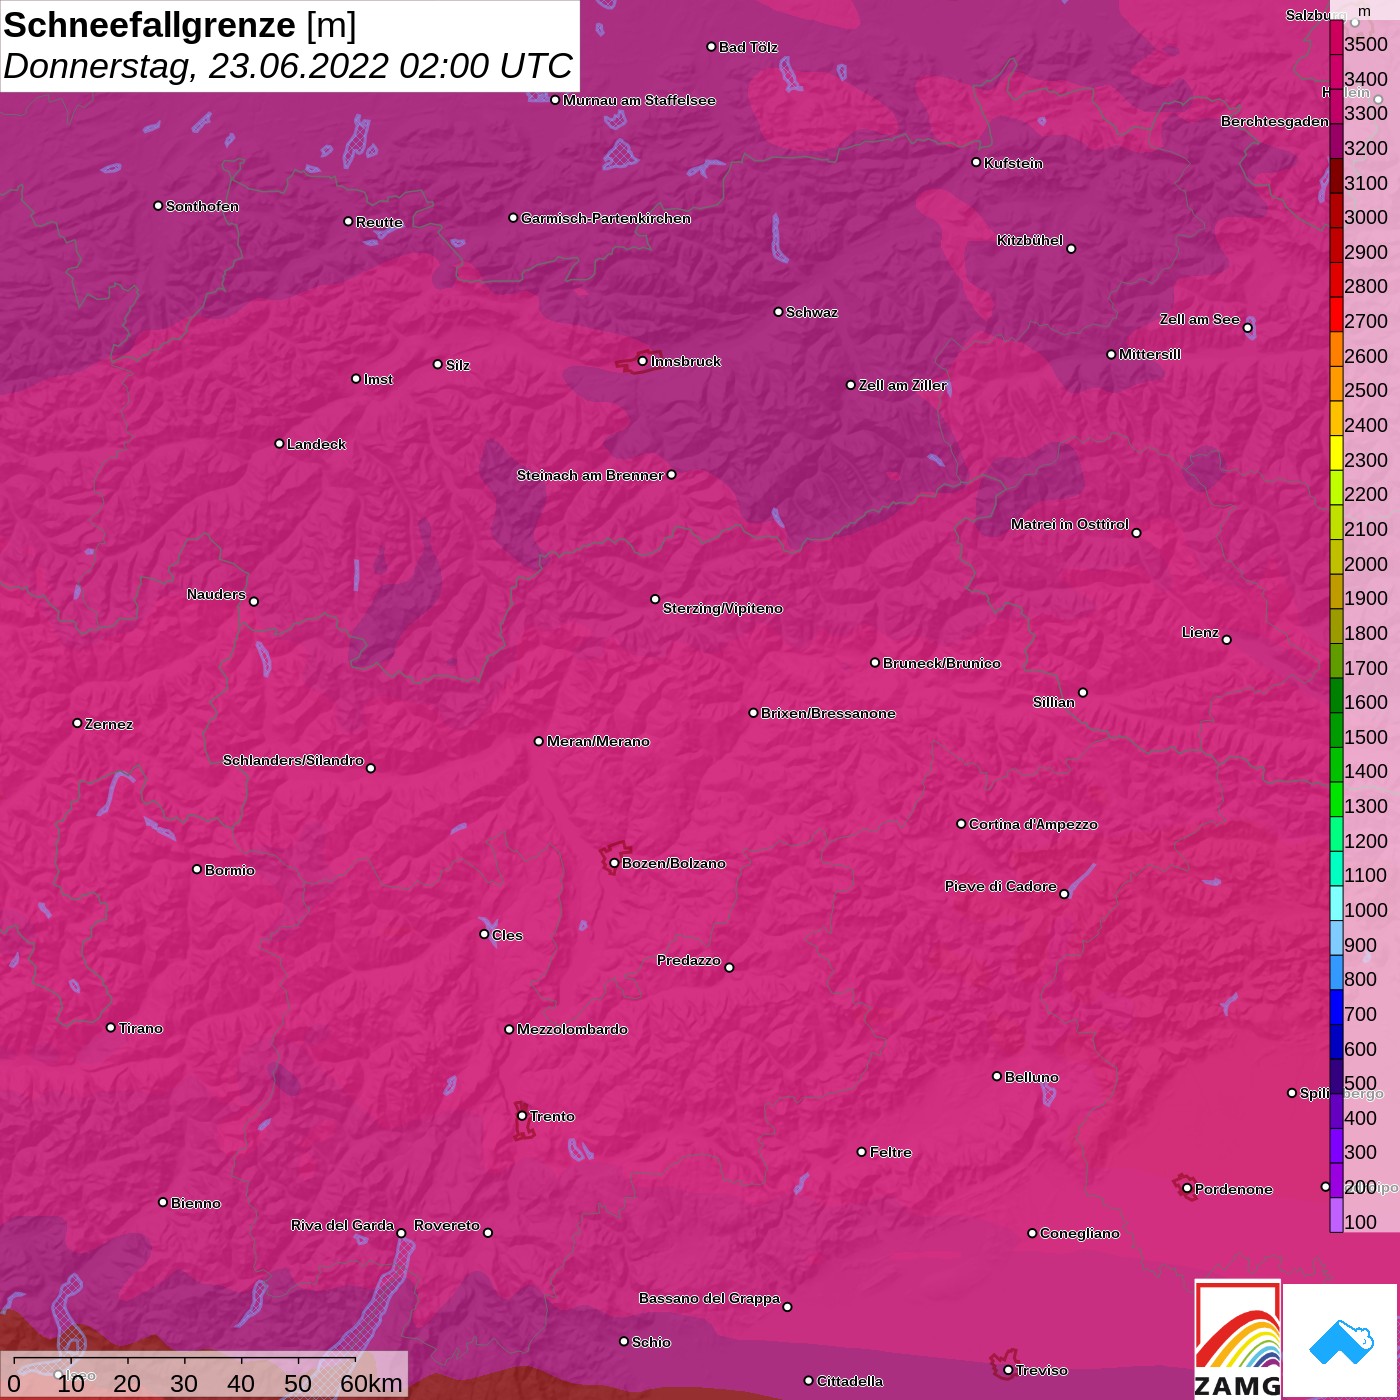This screenshot has height=1400, width=1400.
Task: Click the Kufstein map marker
Action: 976,162
